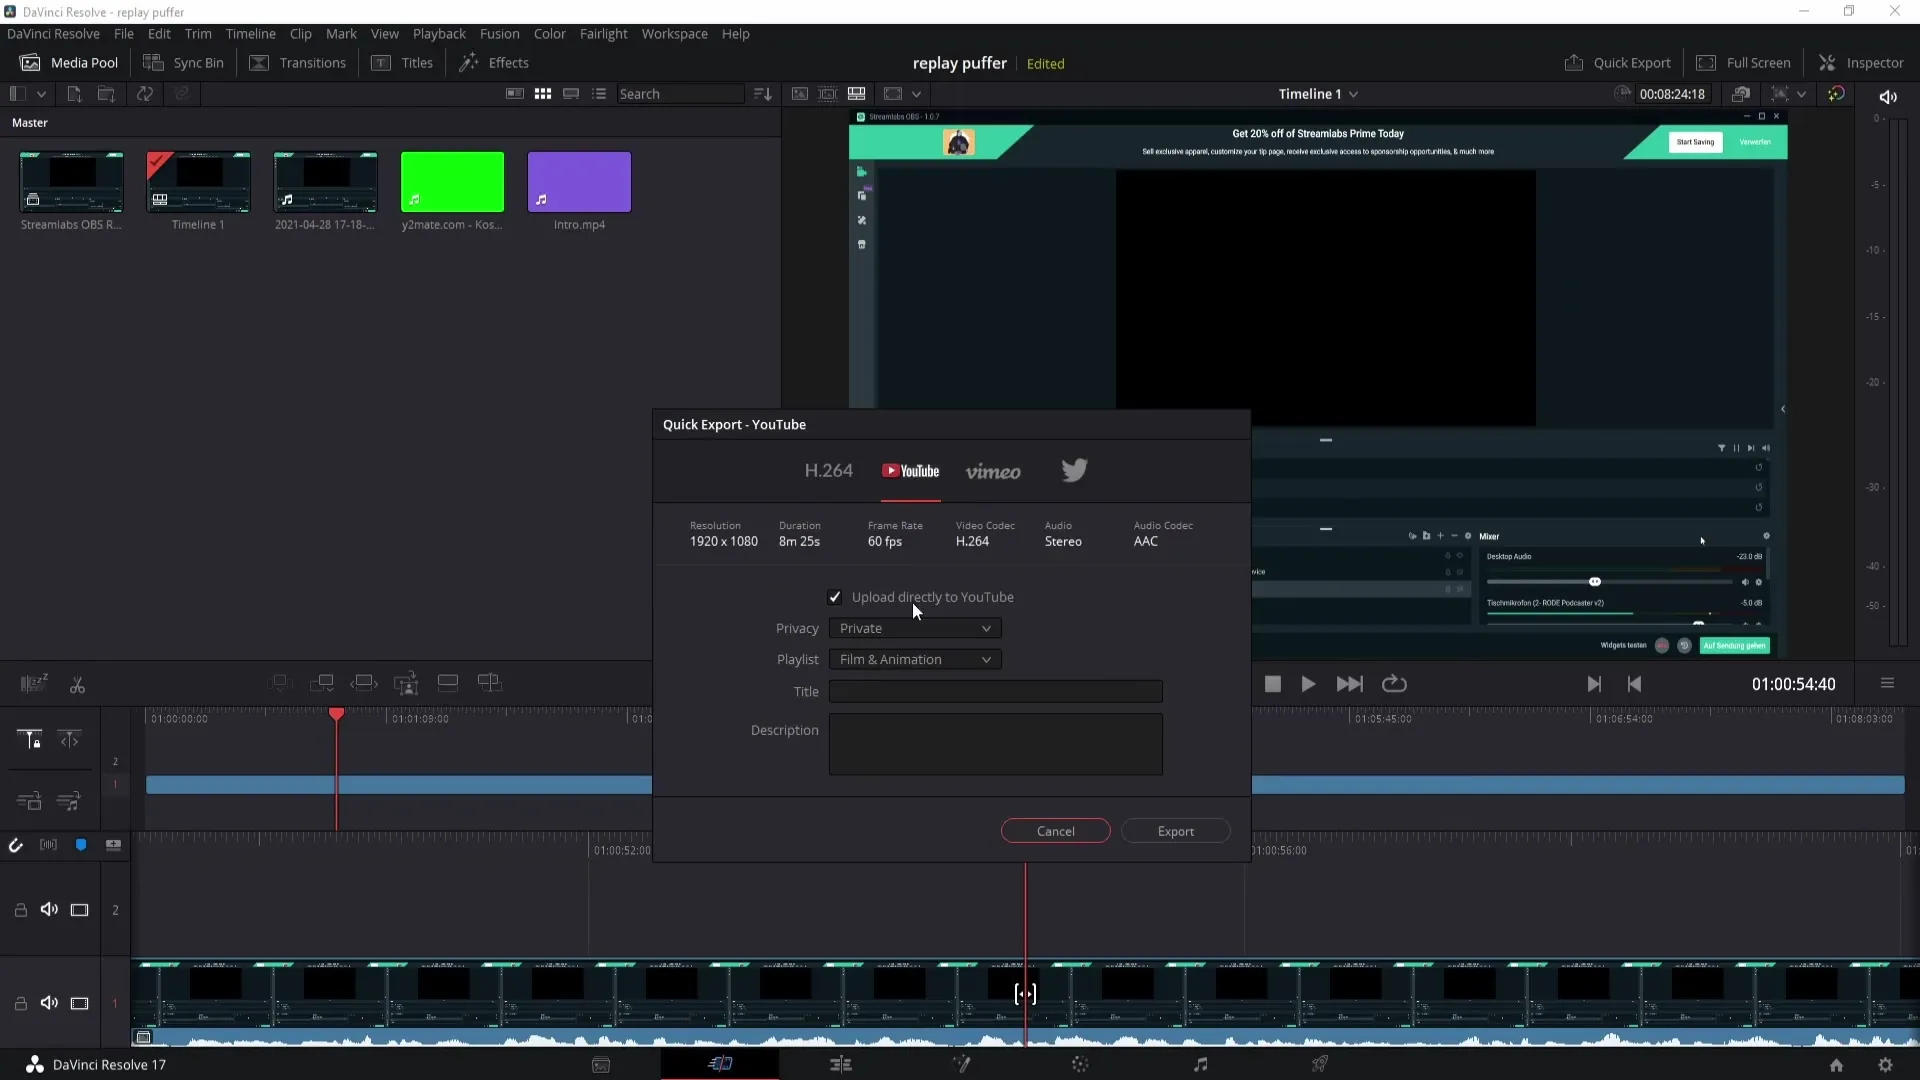Uncheck Upload directly to YouTube

[835, 597]
